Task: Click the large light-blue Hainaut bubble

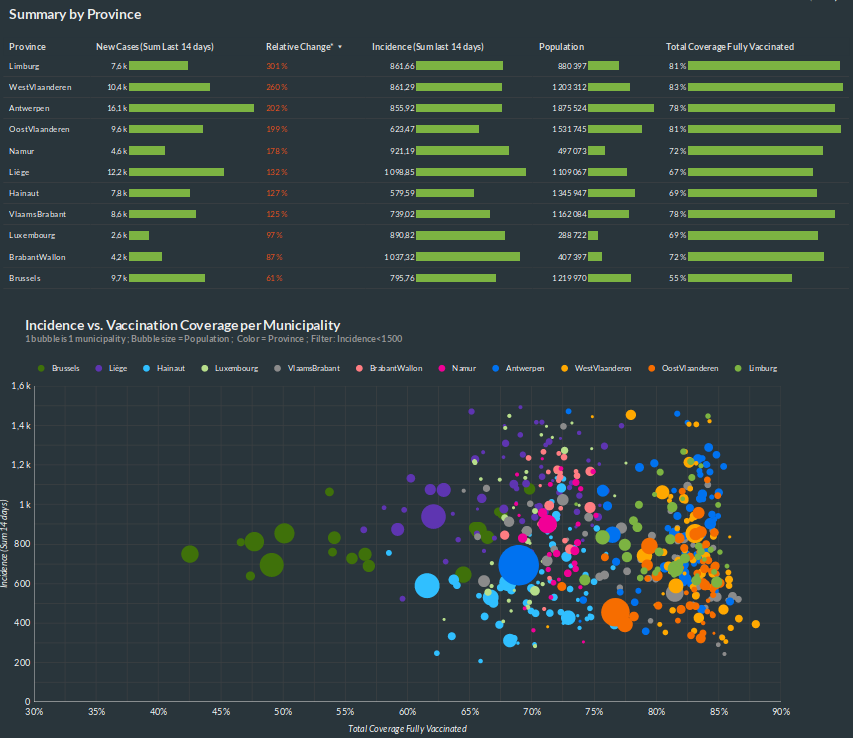Action: coord(427,585)
